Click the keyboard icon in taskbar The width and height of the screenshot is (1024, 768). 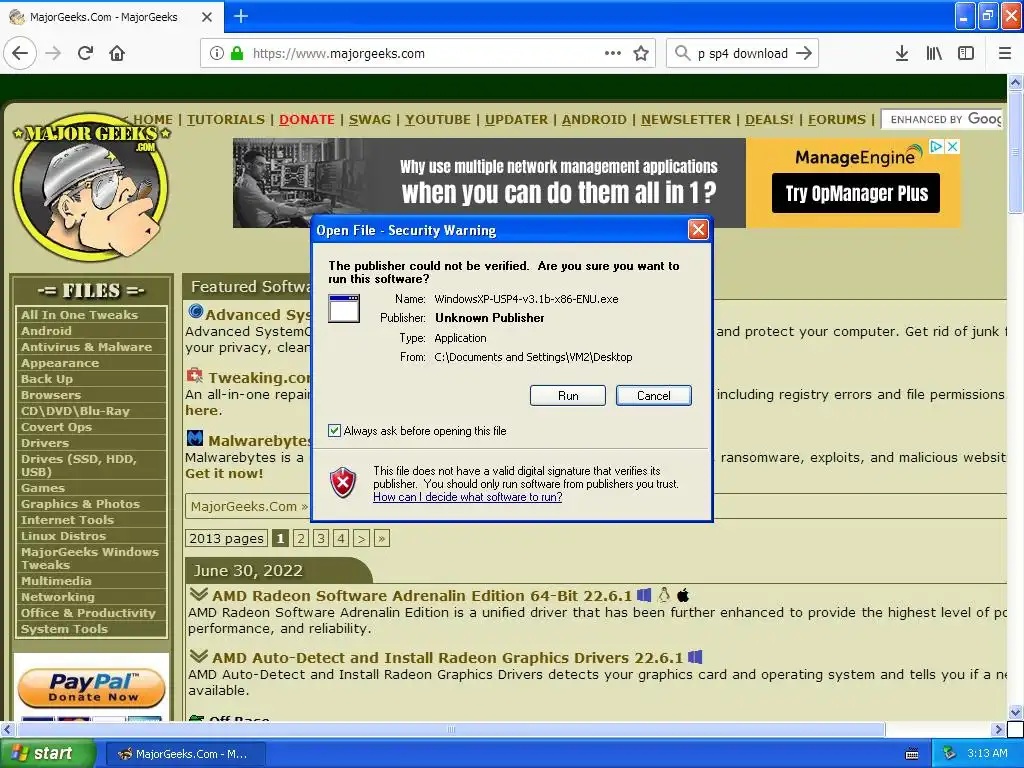(912, 754)
